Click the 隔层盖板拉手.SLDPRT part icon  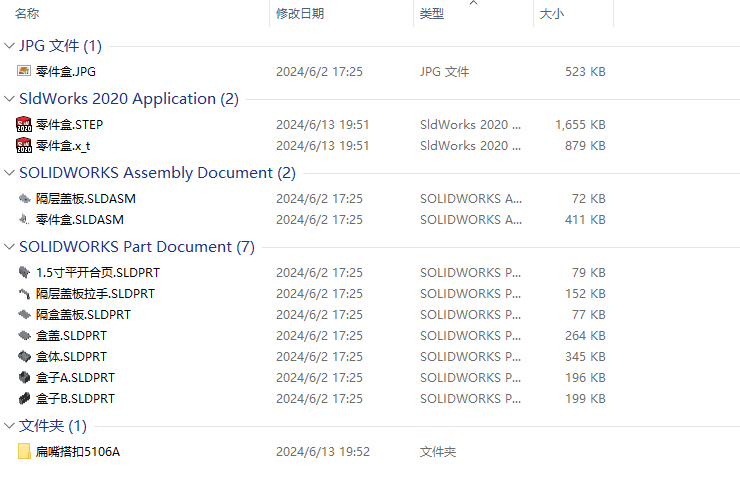24,294
